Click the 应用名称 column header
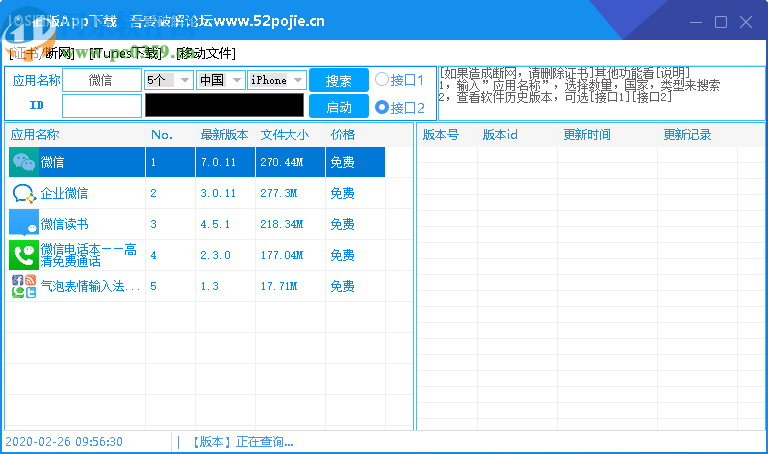The height and width of the screenshot is (454, 768). (x=35, y=135)
